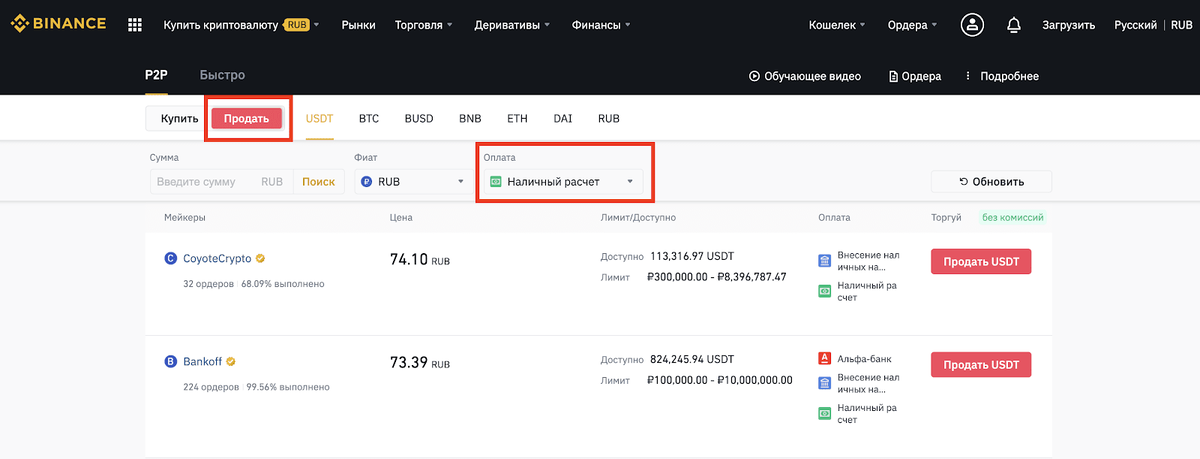Switch to the P2P tab
Viewport: 1200px width, 459px height.
(x=156, y=75)
